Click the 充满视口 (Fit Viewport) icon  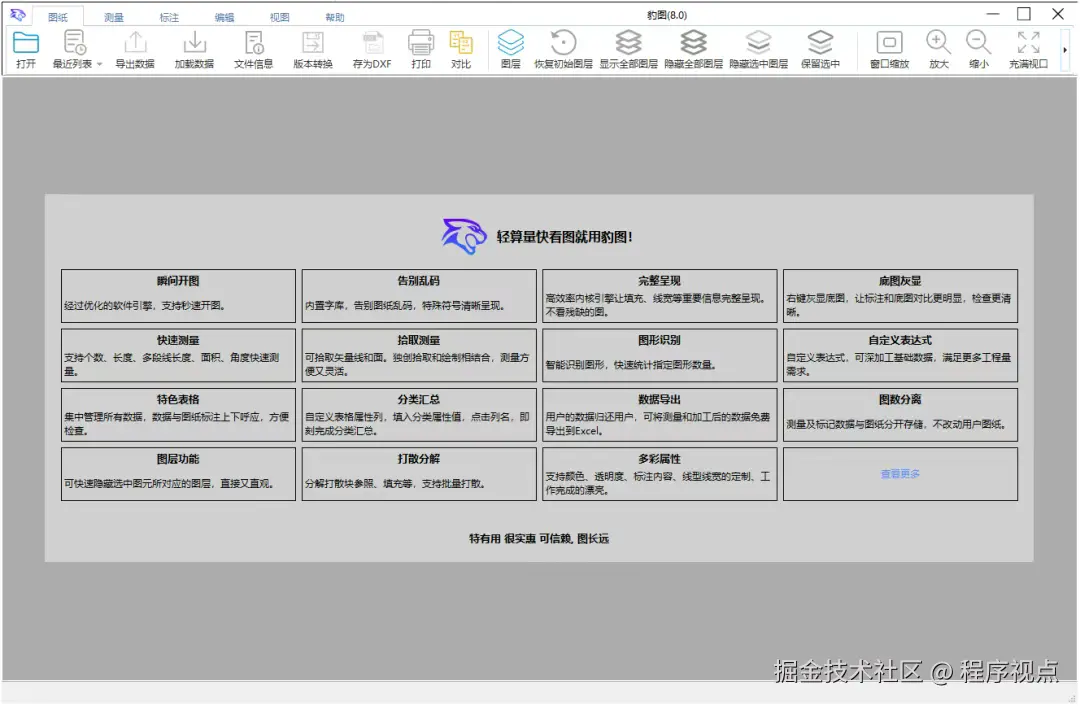(x=1028, y=47)
